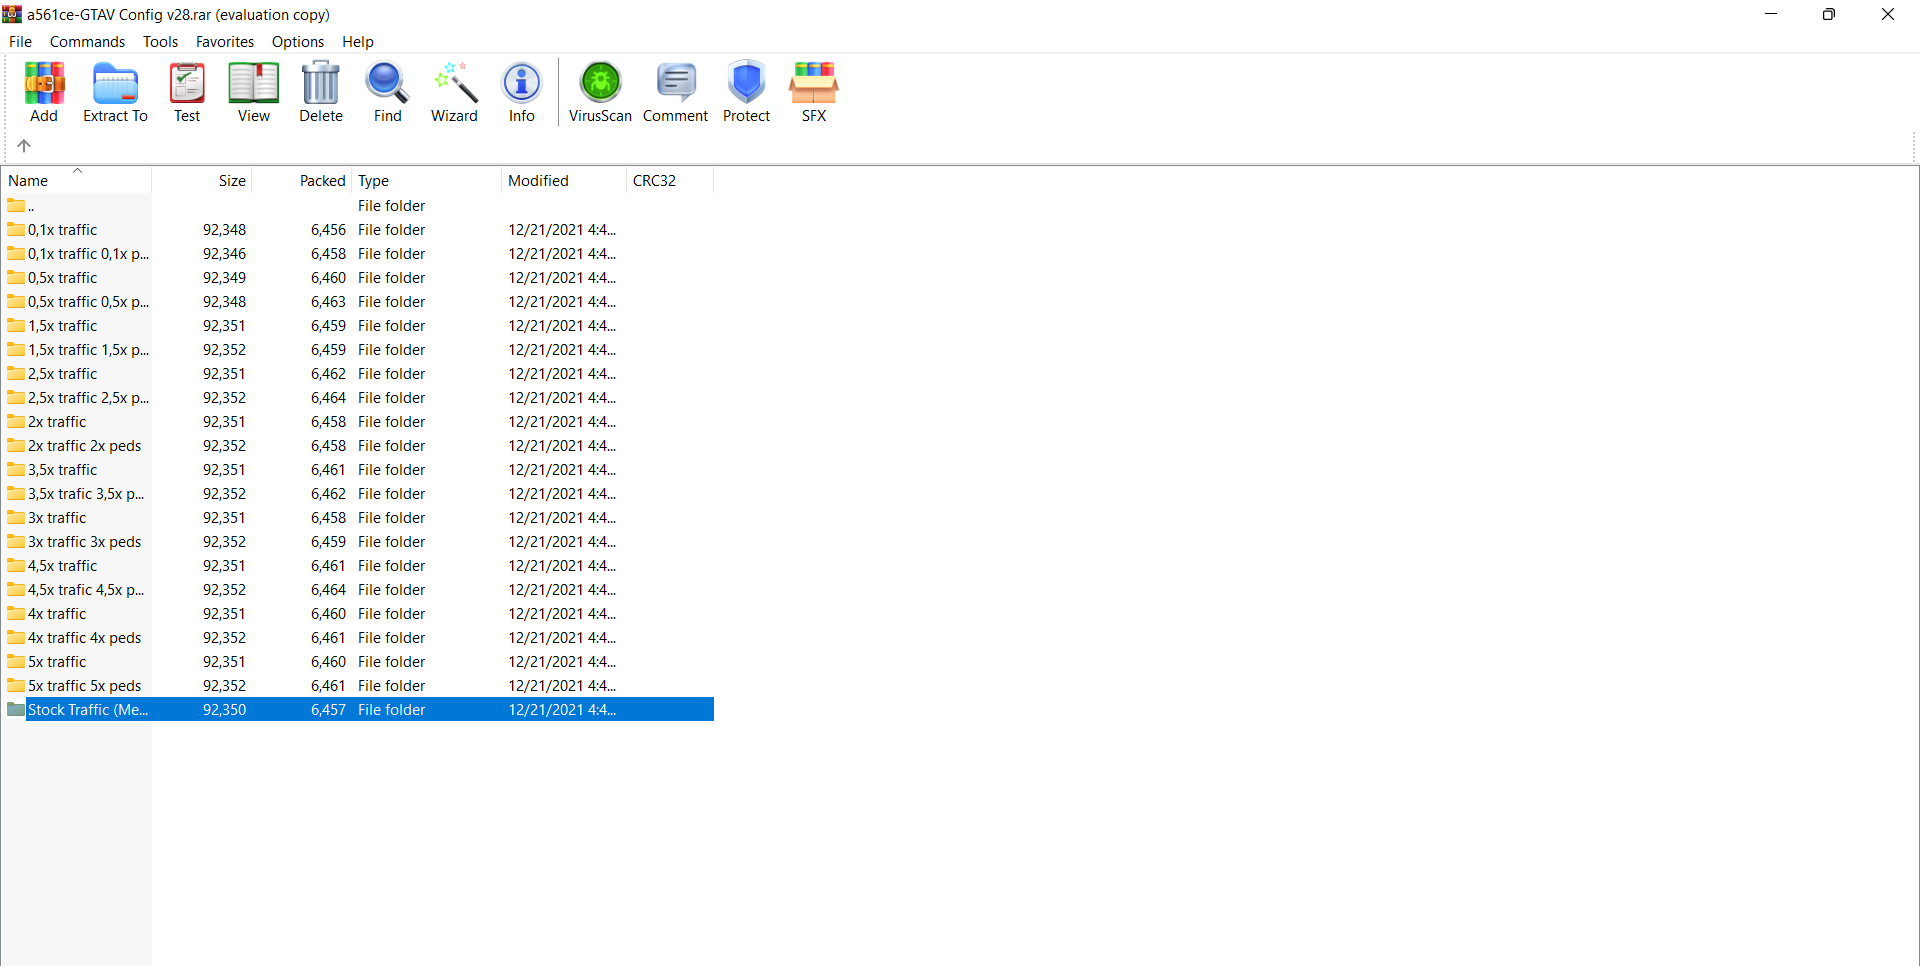Sort list by Packed column header

pos(301,181)
